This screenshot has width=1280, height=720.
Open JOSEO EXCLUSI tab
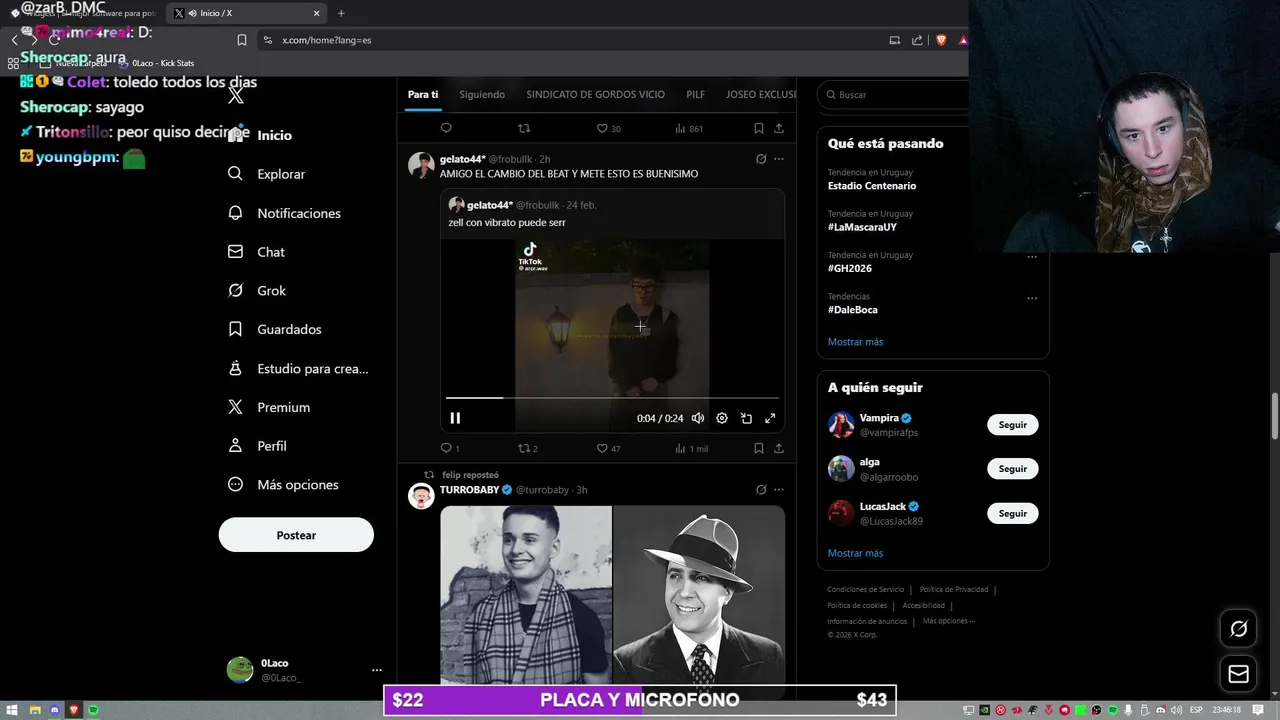point(761,94)
